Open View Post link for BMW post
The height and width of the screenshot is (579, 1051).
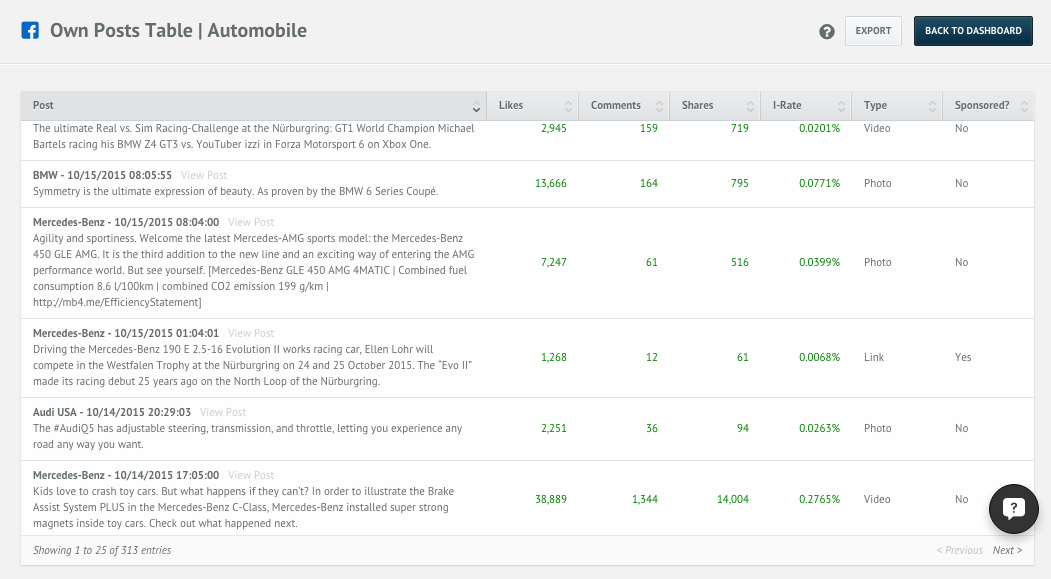204,175
